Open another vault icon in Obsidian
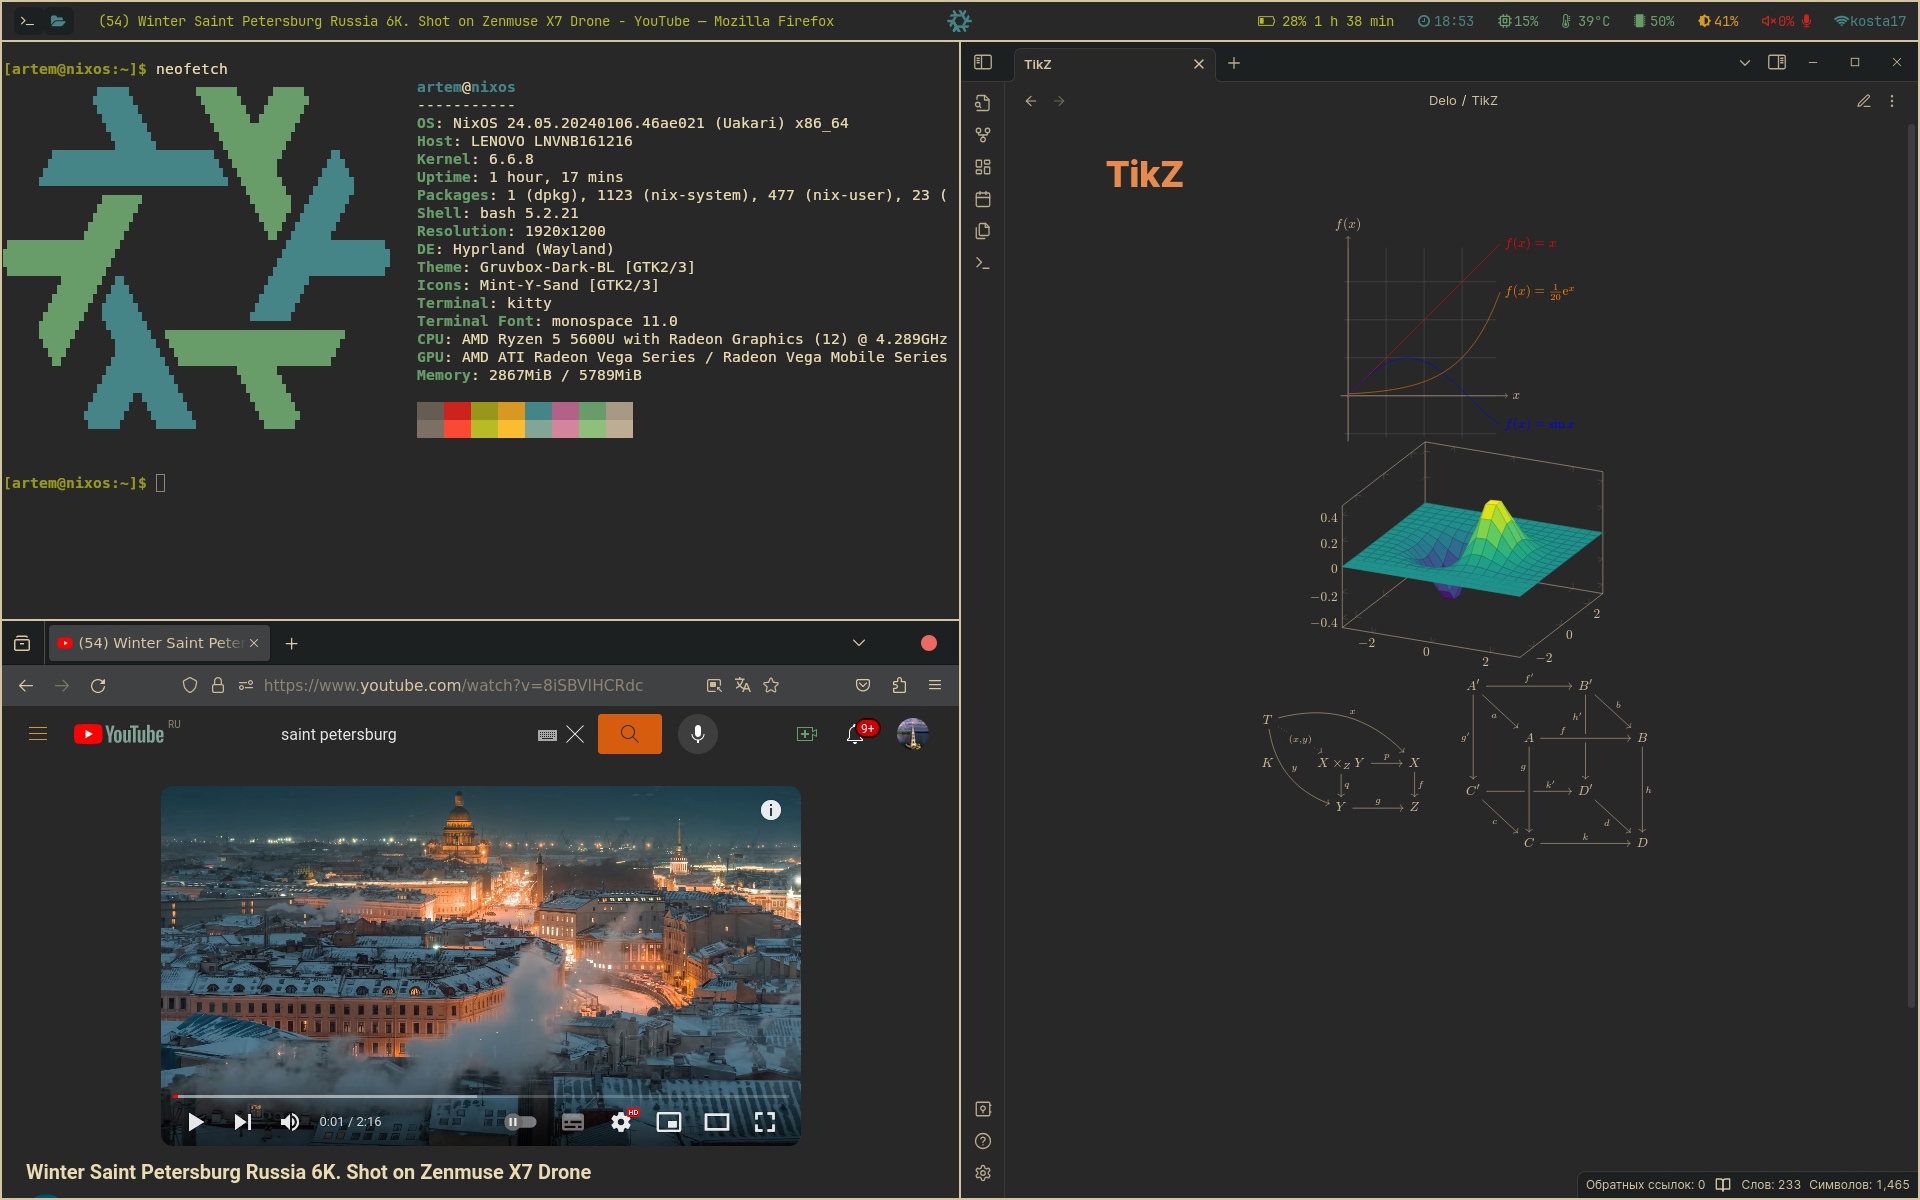Screen dimensions: 1920x1200 [x=983, y=1109]
